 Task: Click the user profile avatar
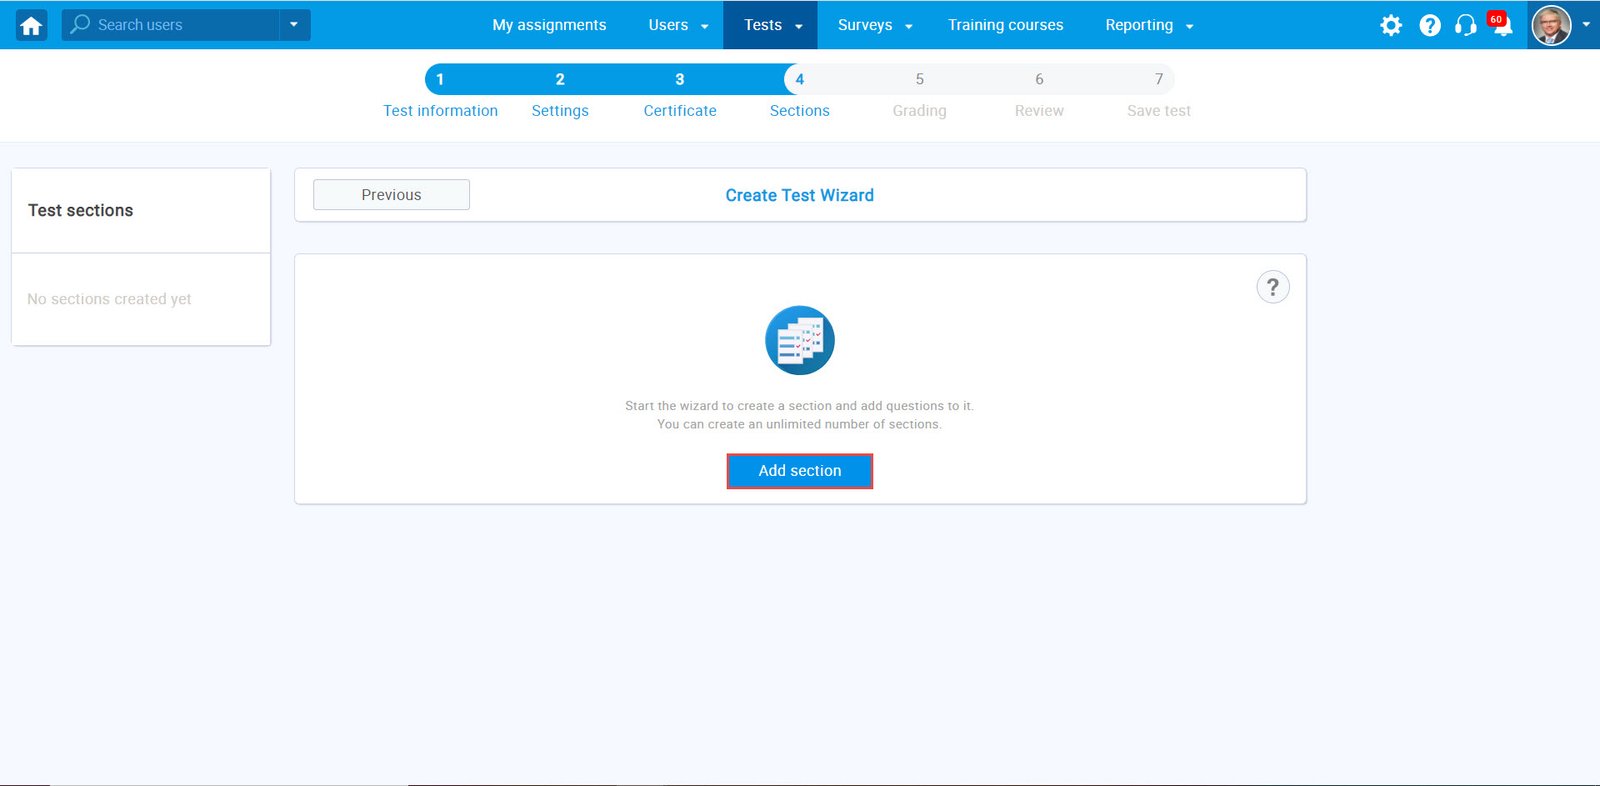[x=1551, y=25]
